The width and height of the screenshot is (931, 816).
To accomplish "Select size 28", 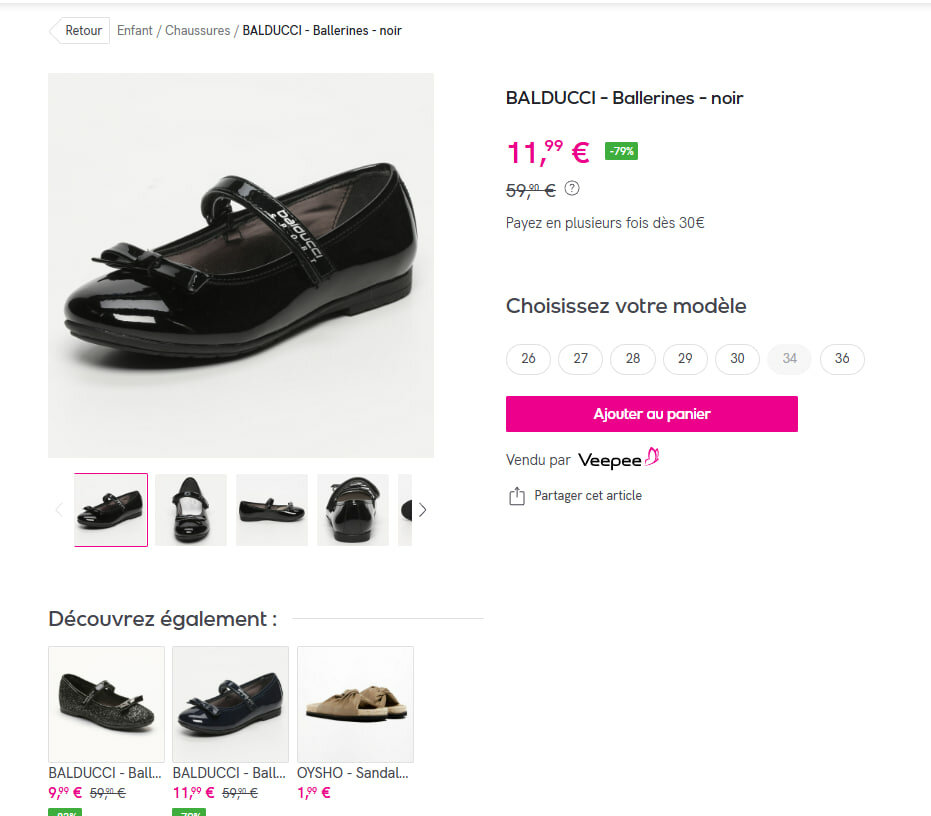I will click(x=633, y=359).
